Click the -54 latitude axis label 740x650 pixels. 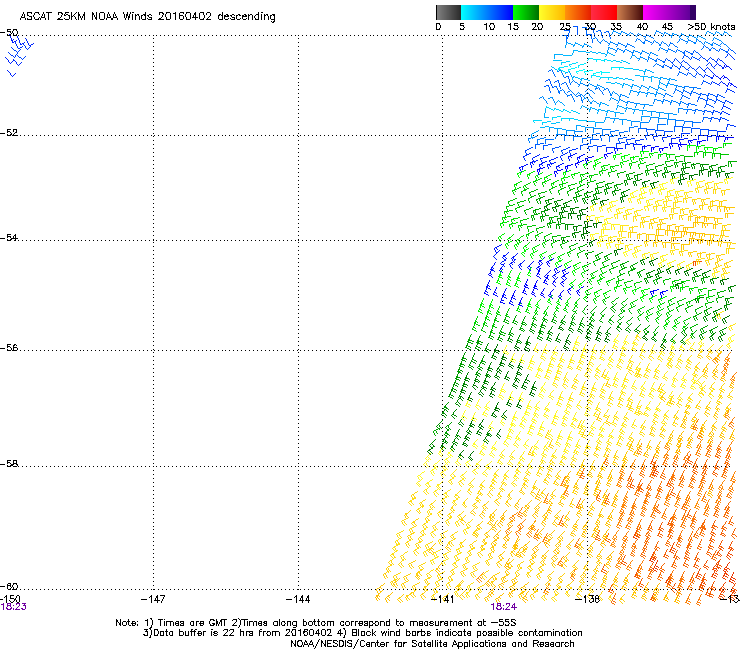[x=9, y=237]
